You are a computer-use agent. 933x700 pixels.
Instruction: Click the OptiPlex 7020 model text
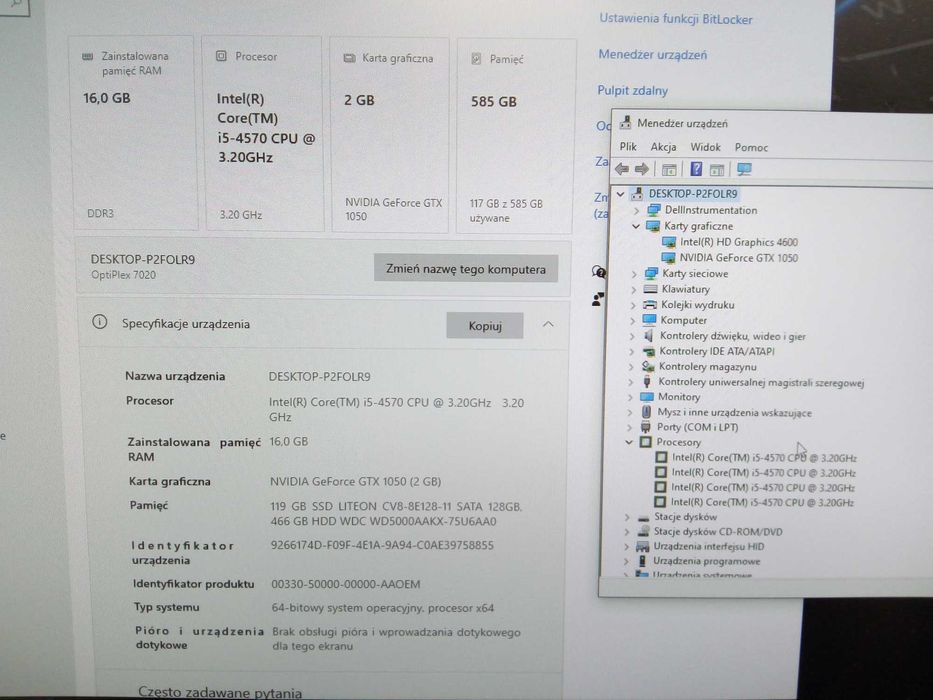(123, 275)
